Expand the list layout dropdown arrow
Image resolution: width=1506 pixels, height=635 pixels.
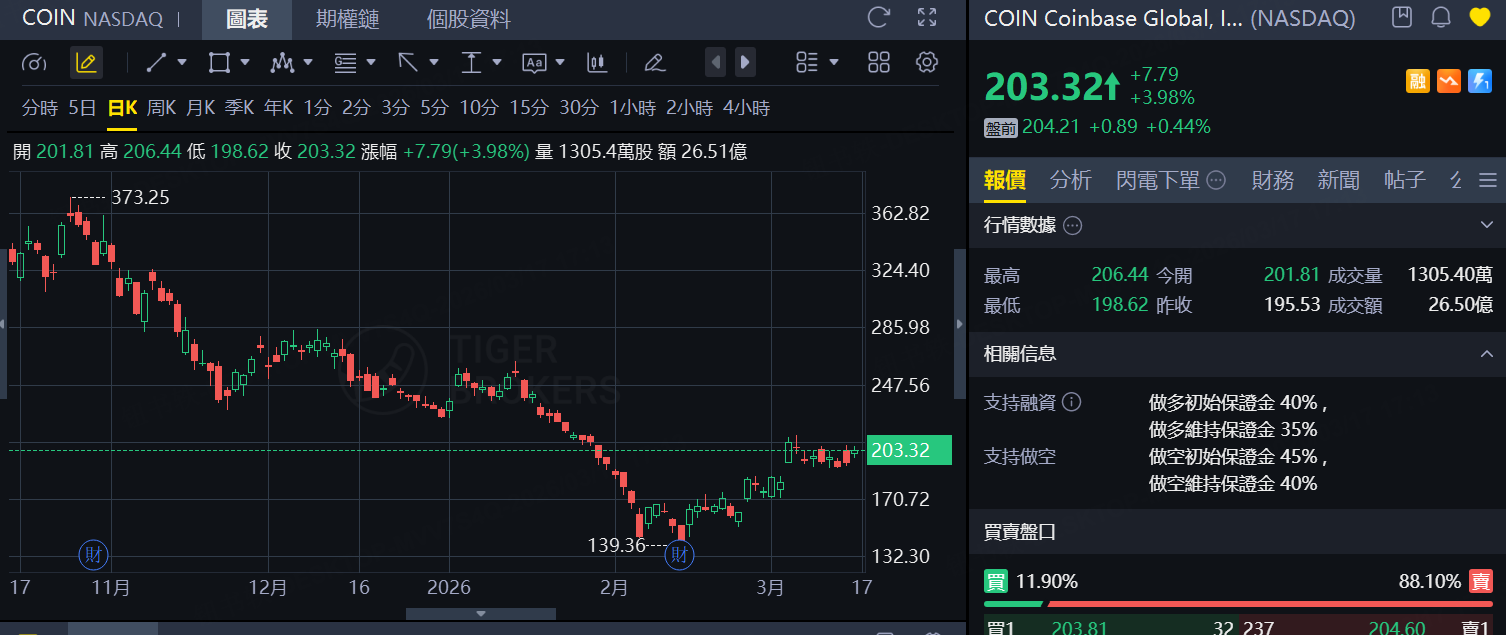click(x=834, y=62)
